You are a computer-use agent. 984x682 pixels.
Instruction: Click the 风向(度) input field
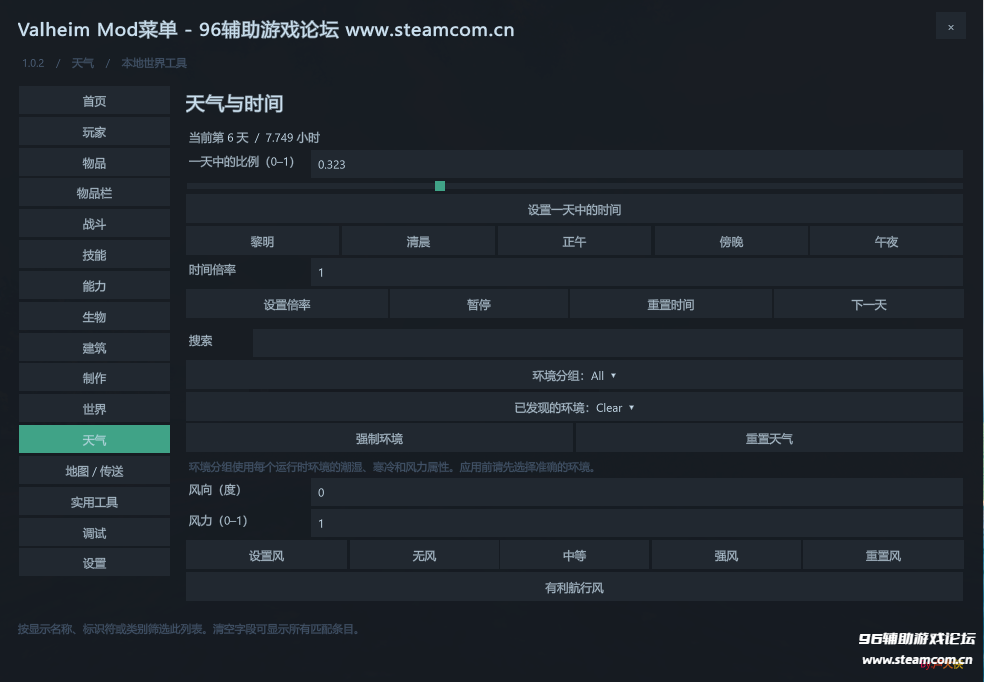637,492
